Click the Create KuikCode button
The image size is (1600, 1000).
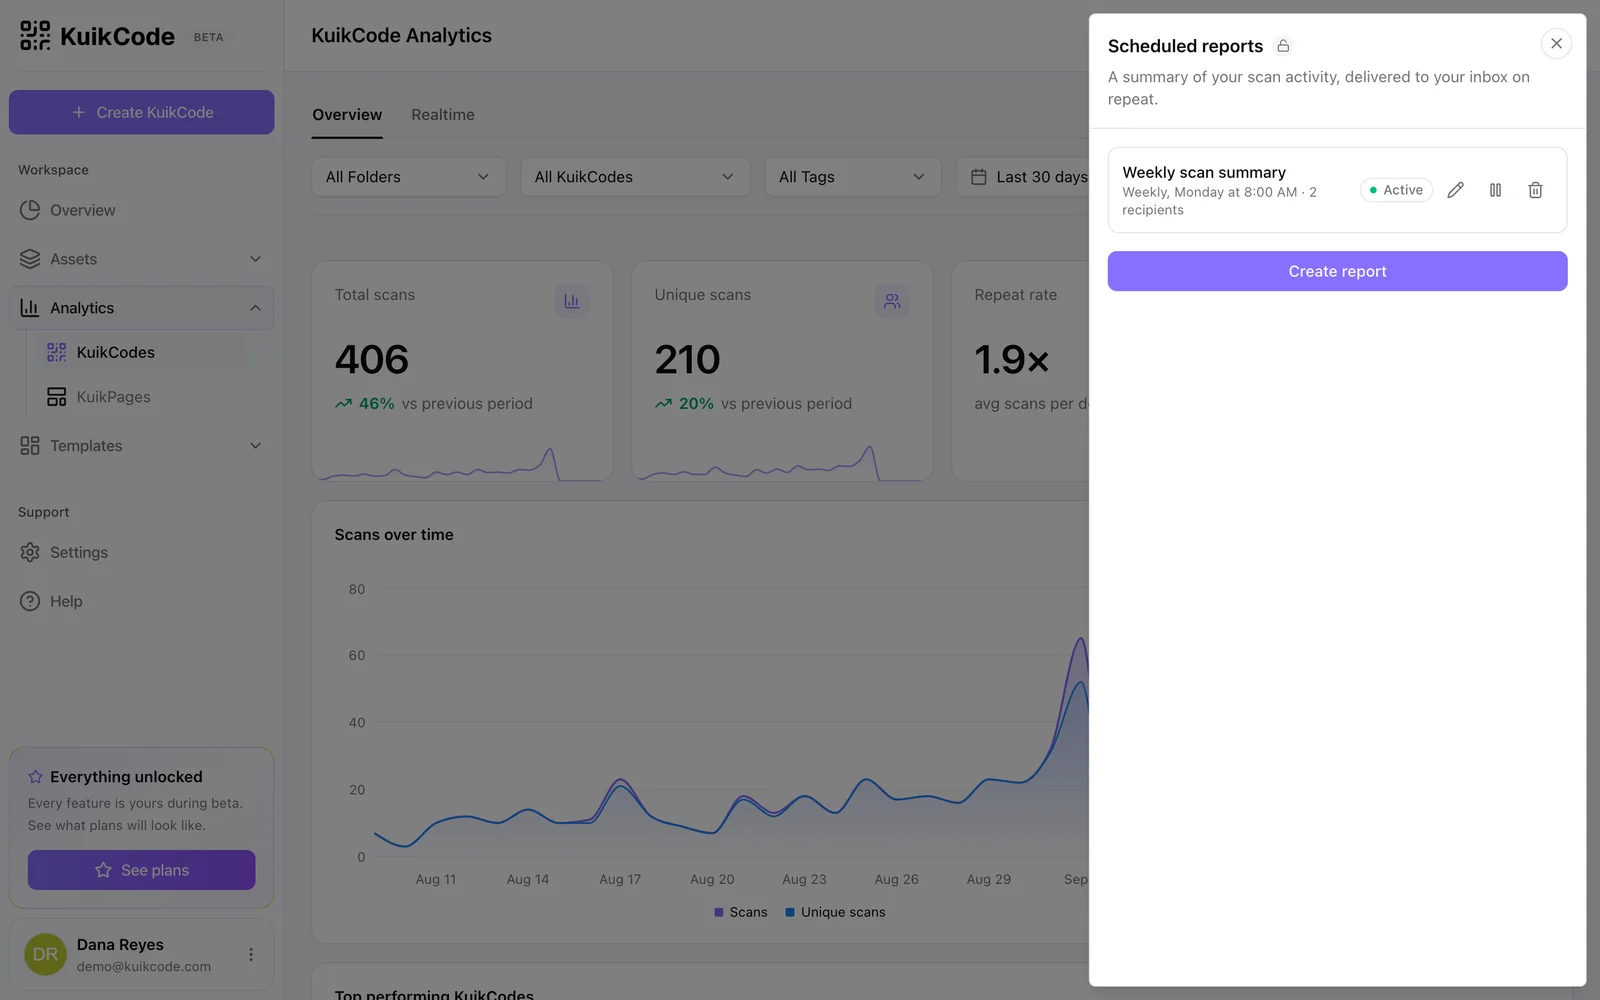[x=141, y=112]
